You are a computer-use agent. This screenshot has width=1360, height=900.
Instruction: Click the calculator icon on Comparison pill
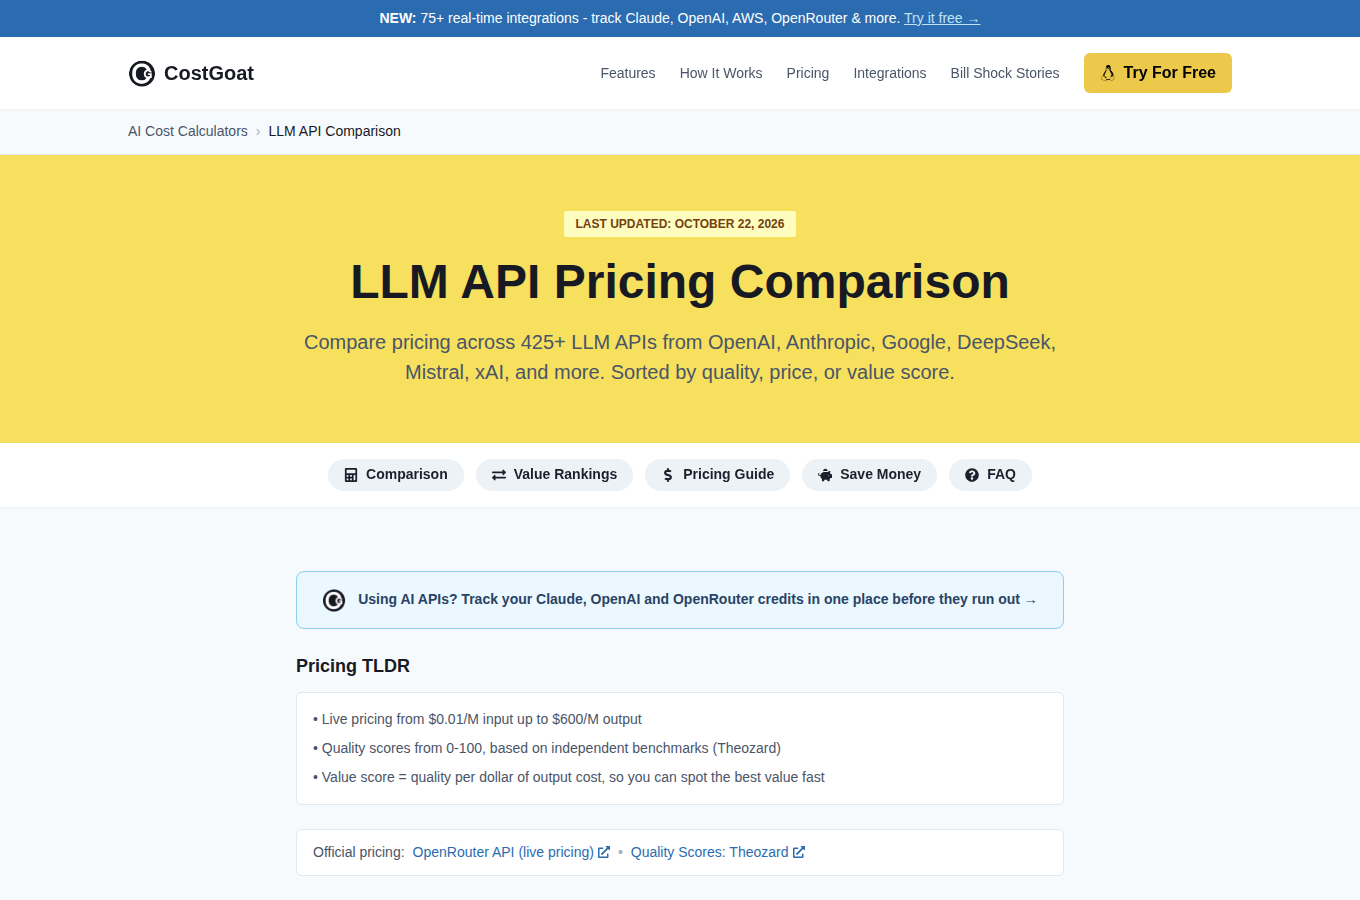[x=351, y=475]
